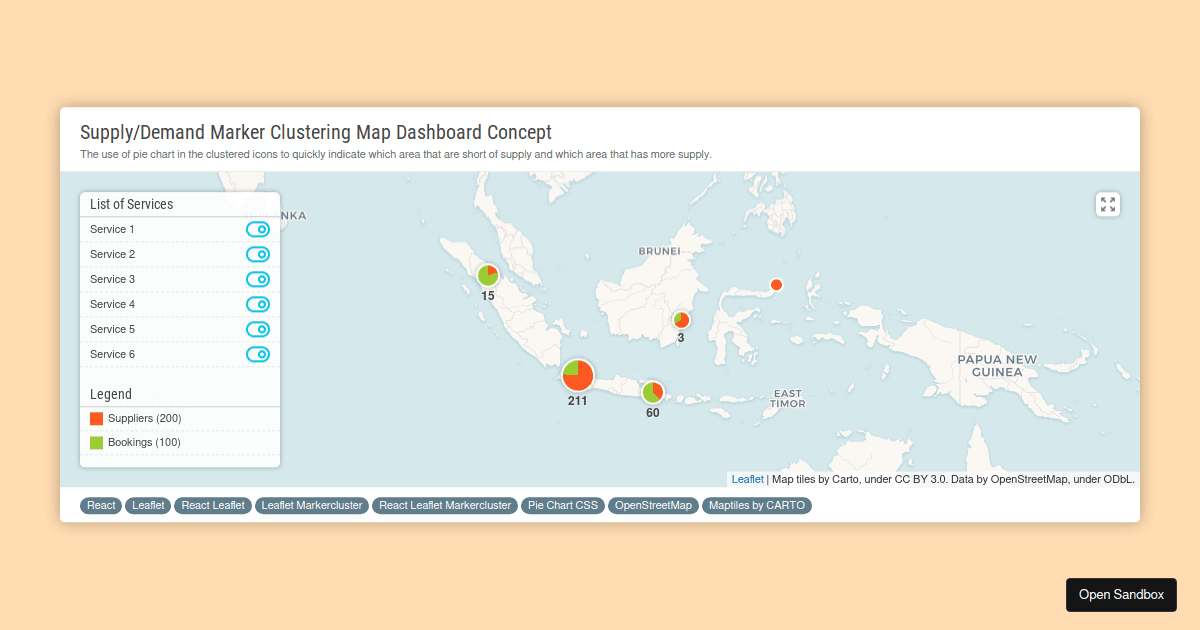Click the Pie Chart CSS tag

[x=563, y=505]
